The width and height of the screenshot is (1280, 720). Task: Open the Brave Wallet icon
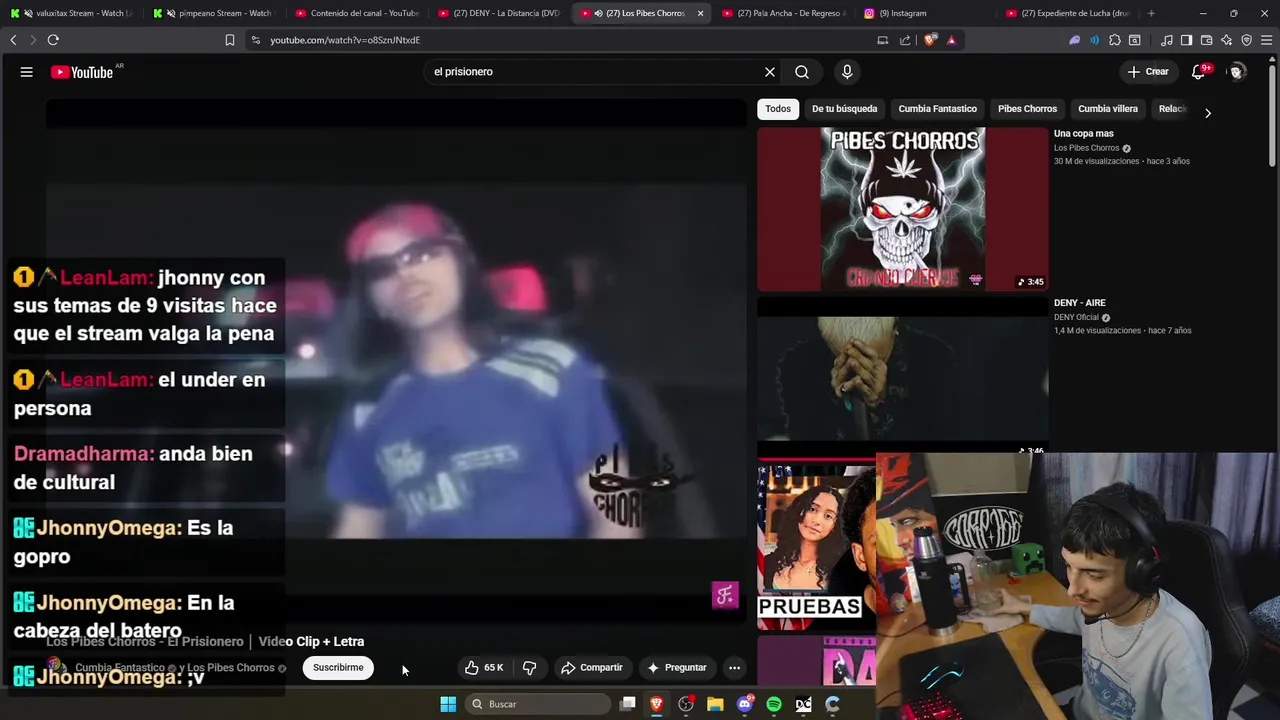coord(1207,40)
